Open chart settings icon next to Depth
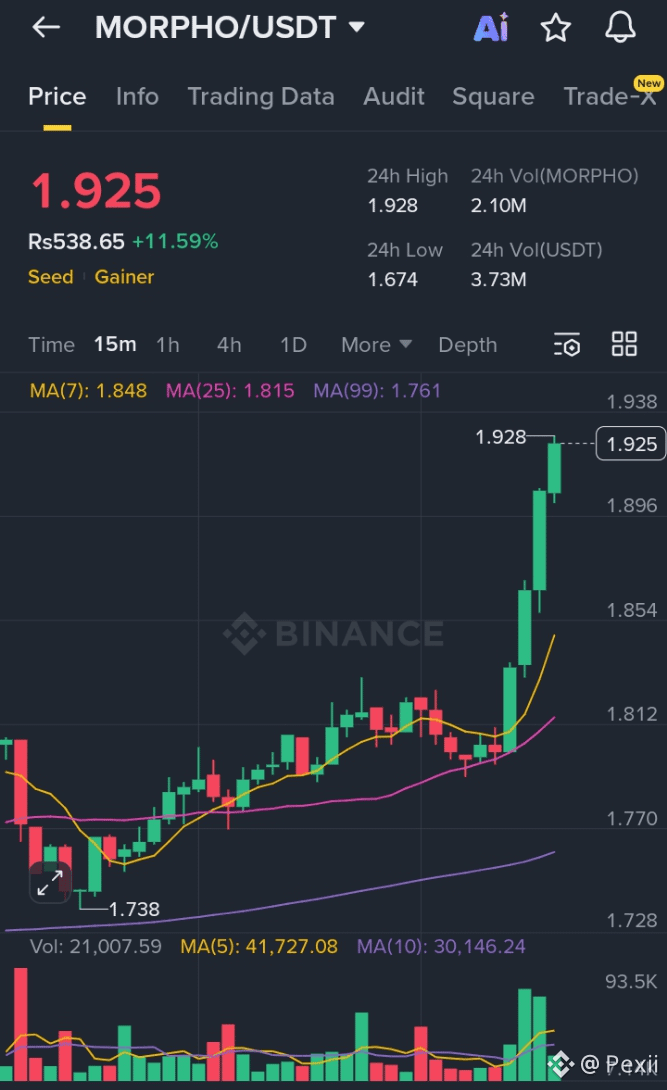This screenshot has height=1090, width=667. coord(567,345)
